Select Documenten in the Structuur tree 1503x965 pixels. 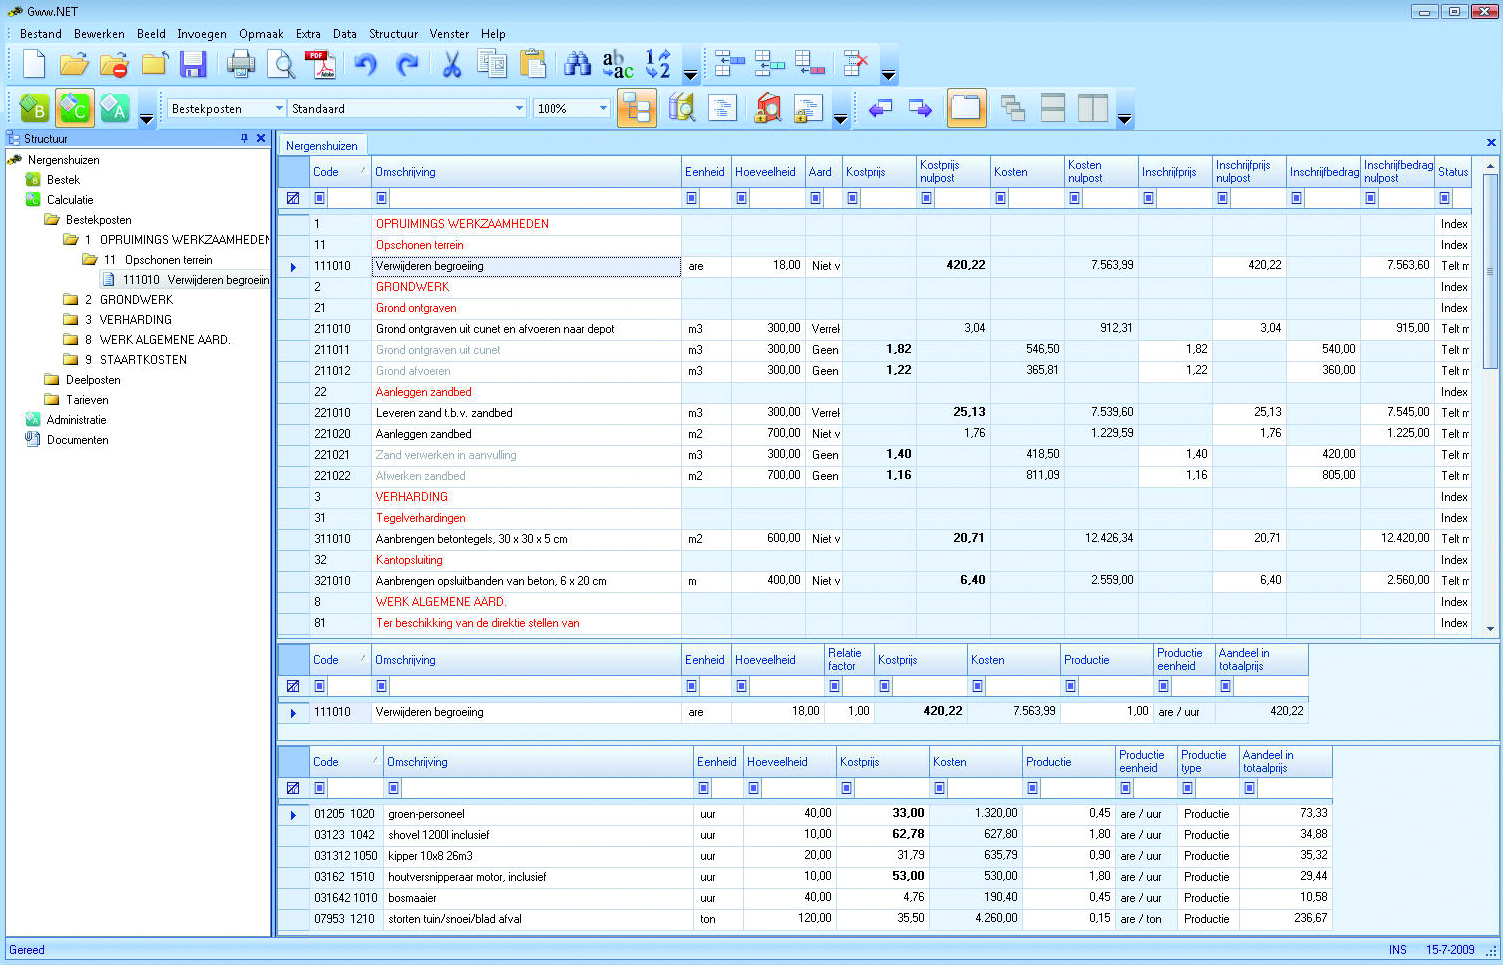pos(77,440)
